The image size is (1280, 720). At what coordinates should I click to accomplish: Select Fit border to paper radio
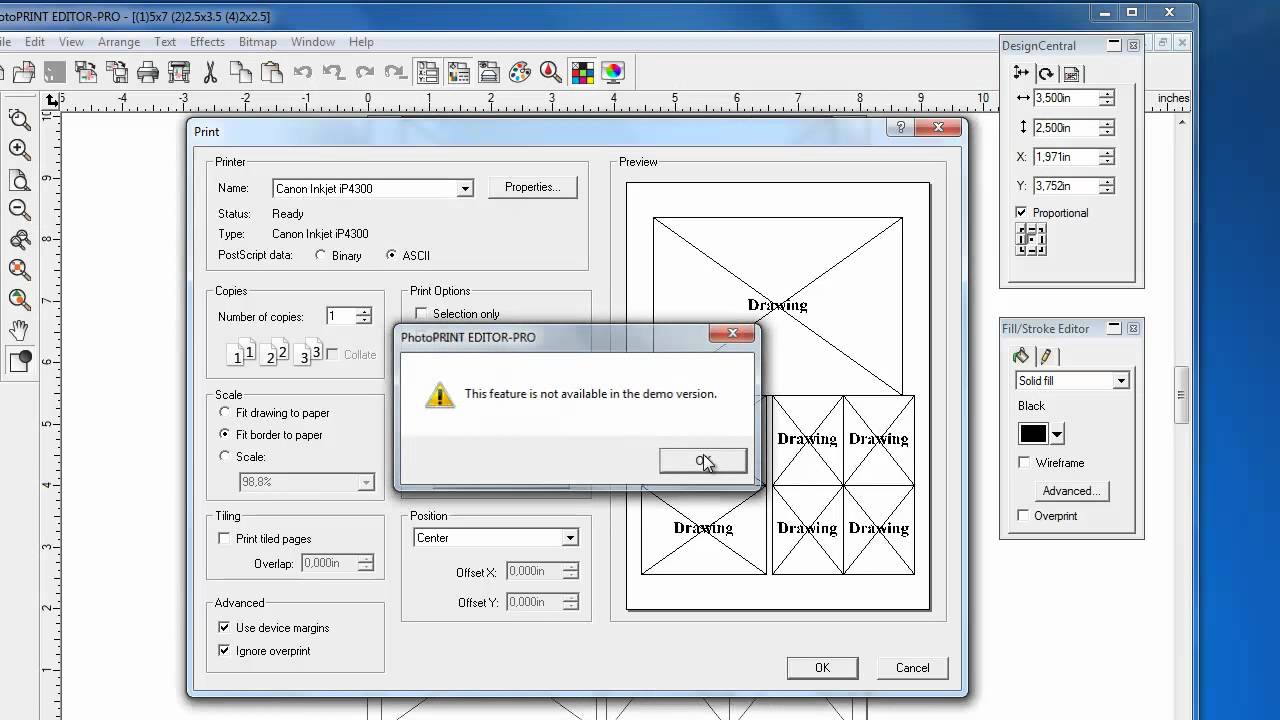click(224, 435)
